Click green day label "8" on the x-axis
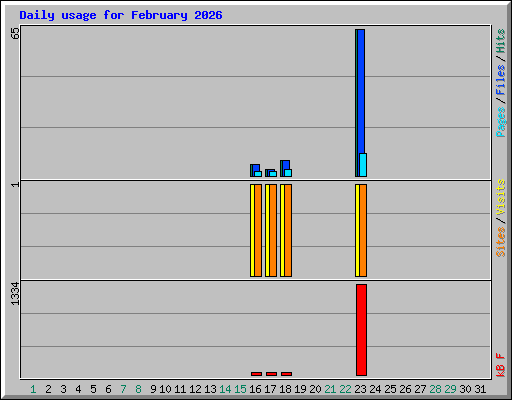 138,389
